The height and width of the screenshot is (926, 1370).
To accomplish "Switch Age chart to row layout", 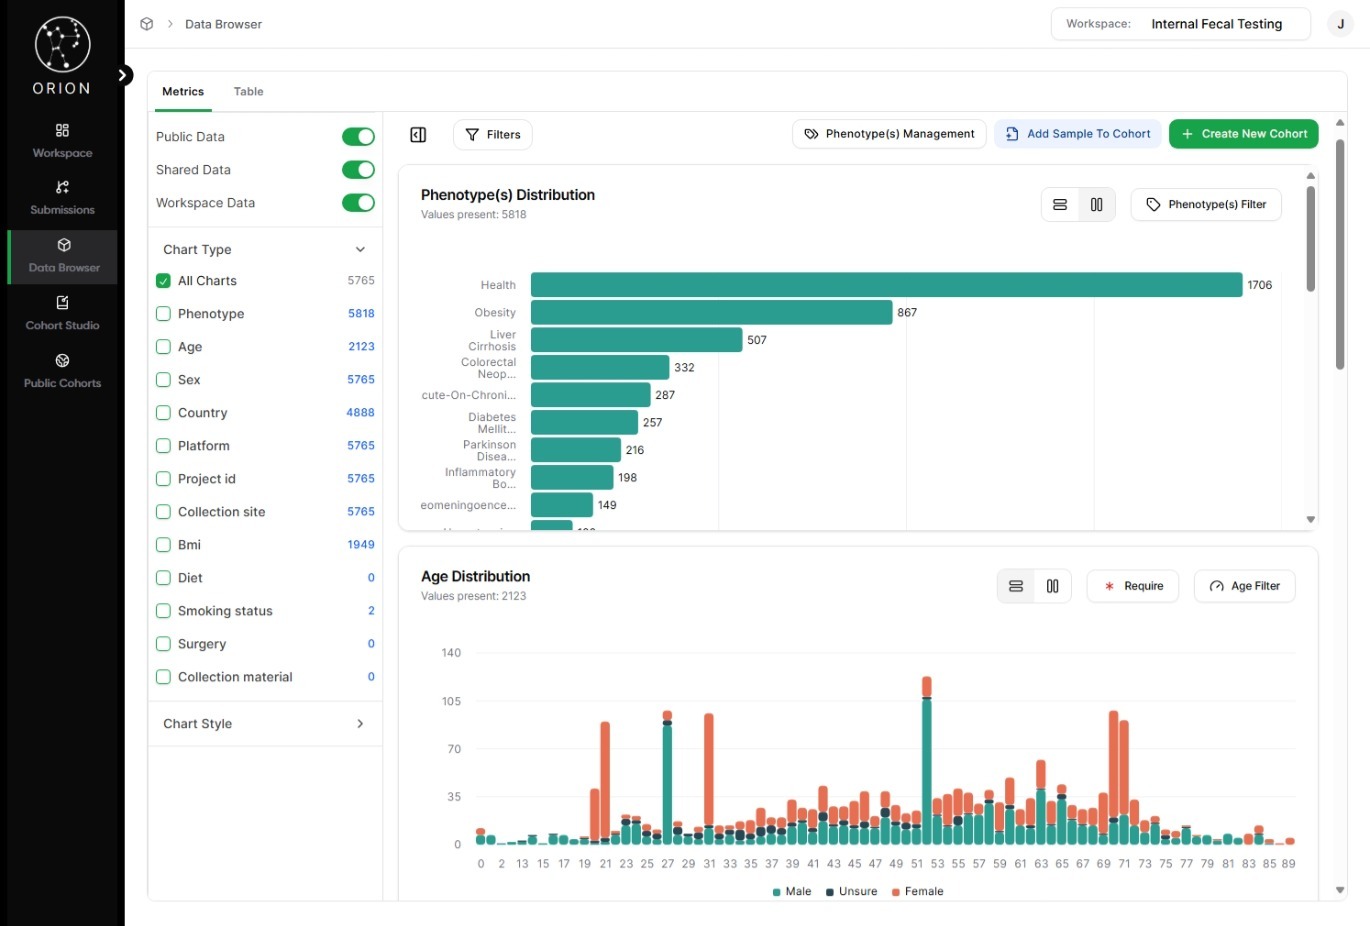I will (1016, 586).
